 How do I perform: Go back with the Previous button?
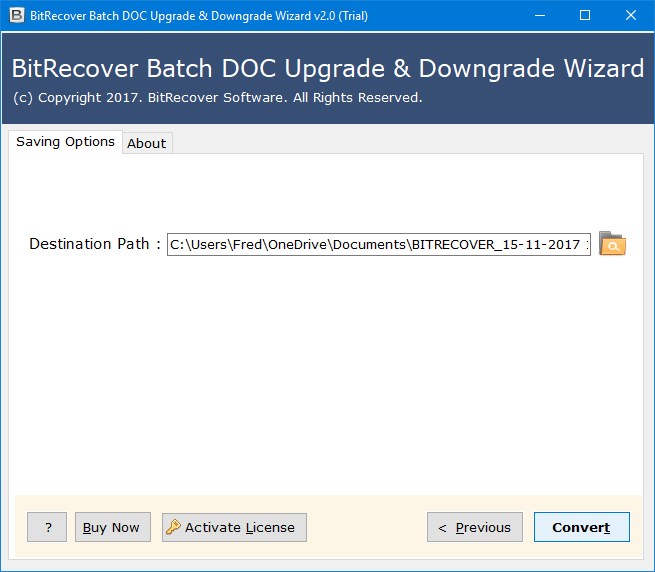tap(475, 527)
